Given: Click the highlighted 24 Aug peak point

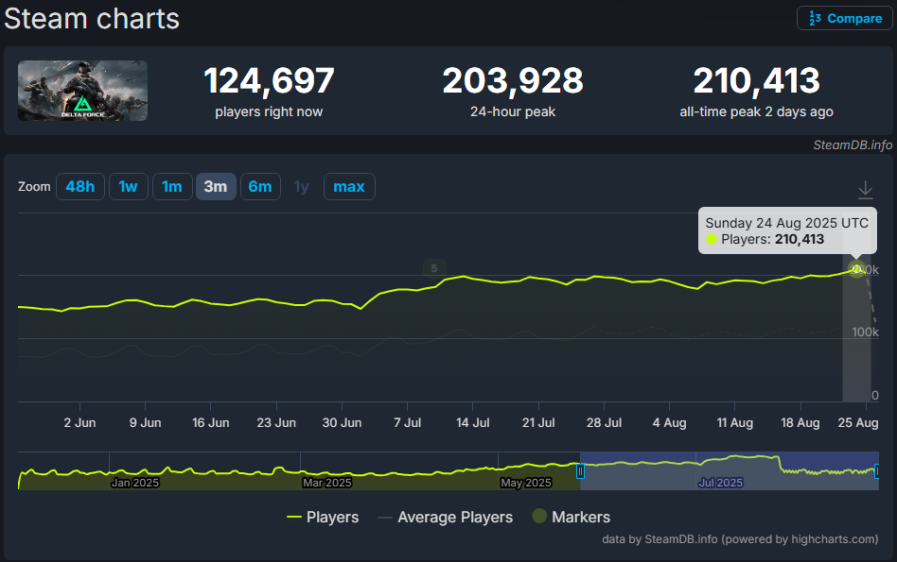Looking at the screenshot, I should tap(856, 269).
